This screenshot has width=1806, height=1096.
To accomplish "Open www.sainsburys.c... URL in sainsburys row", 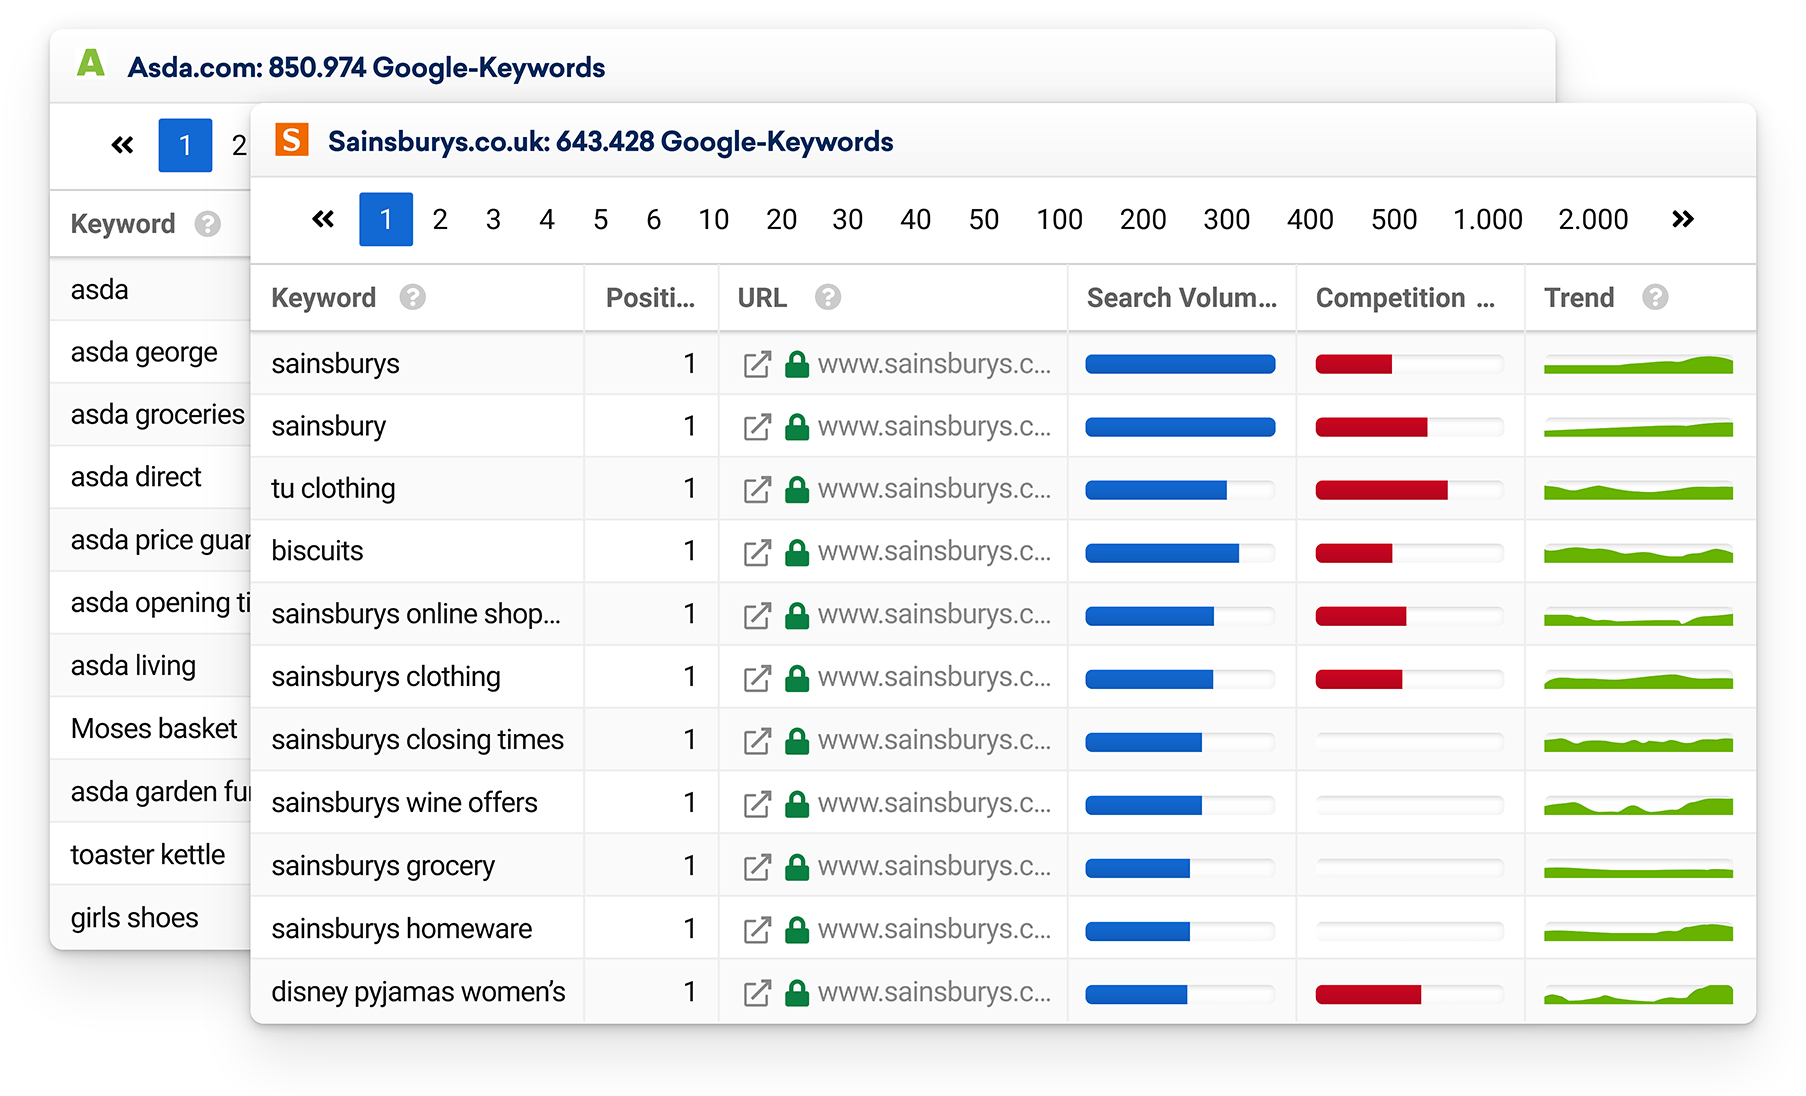I will click(934, 364).
